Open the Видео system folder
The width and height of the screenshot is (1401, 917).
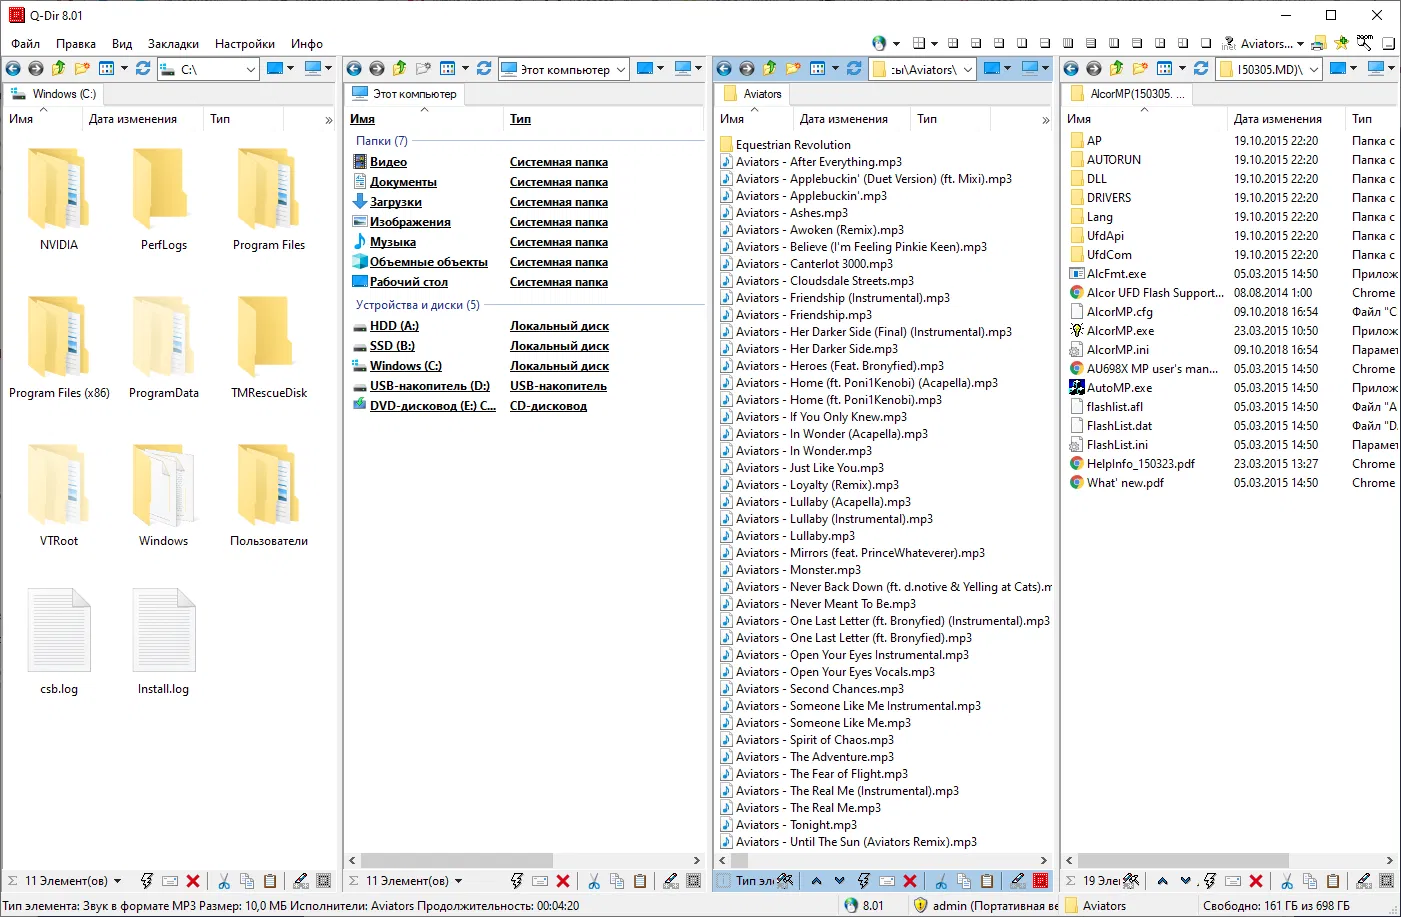388,162
